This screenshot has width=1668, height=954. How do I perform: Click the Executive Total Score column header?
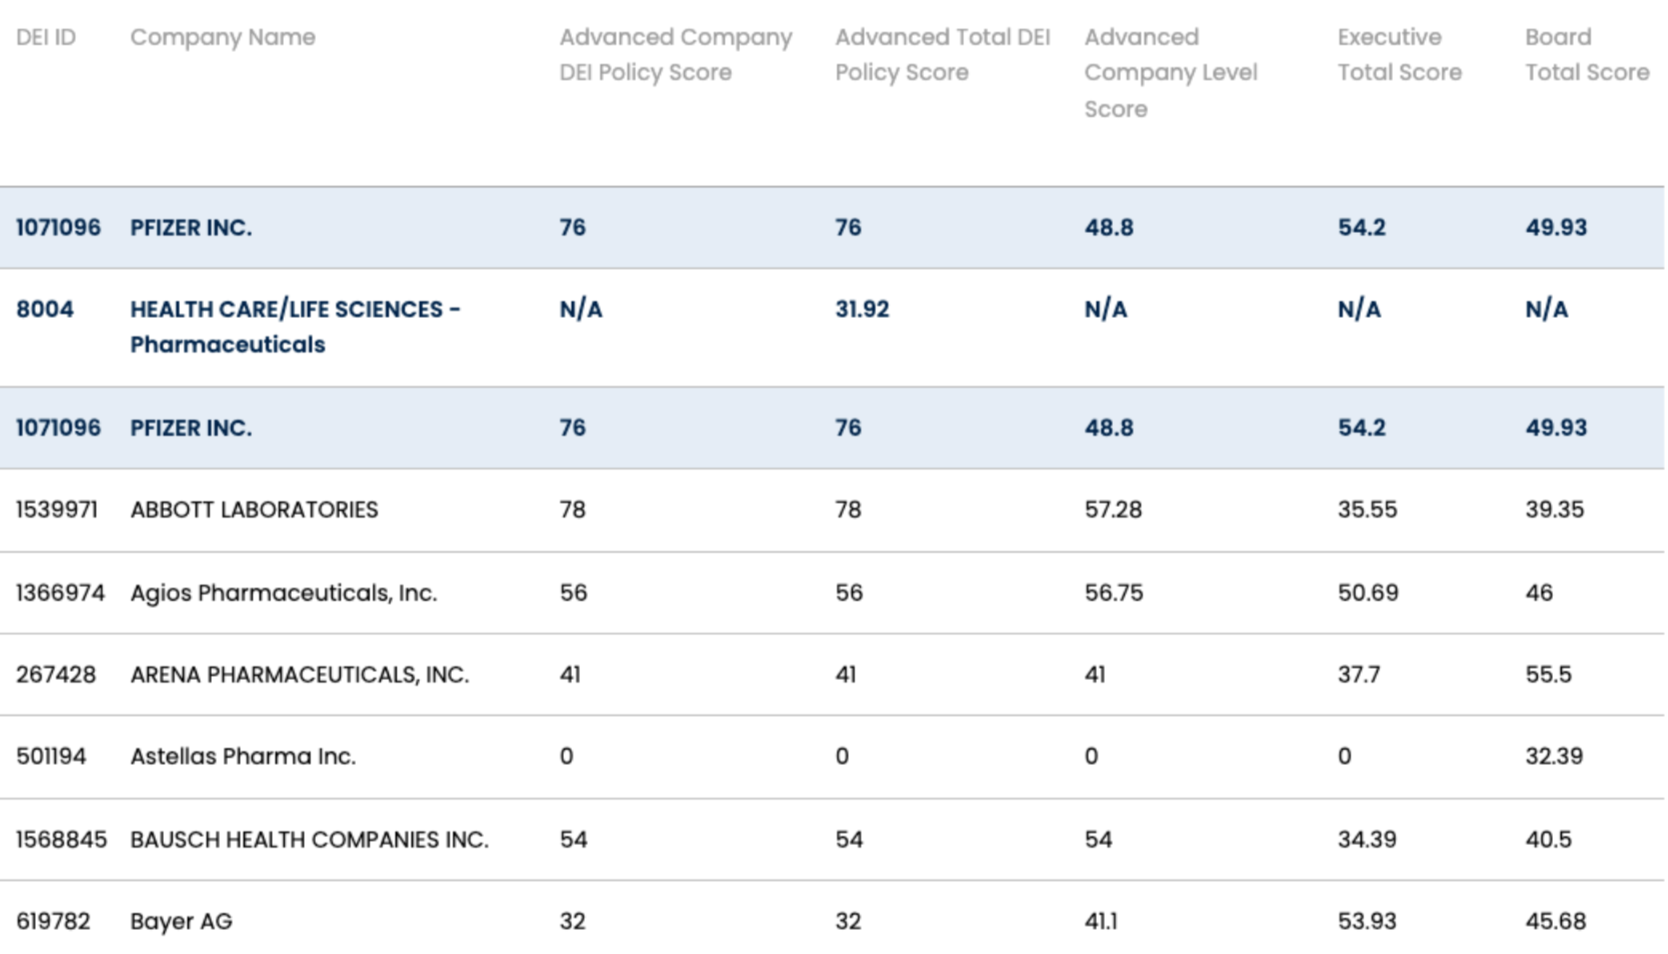(x=1400, y=55)
